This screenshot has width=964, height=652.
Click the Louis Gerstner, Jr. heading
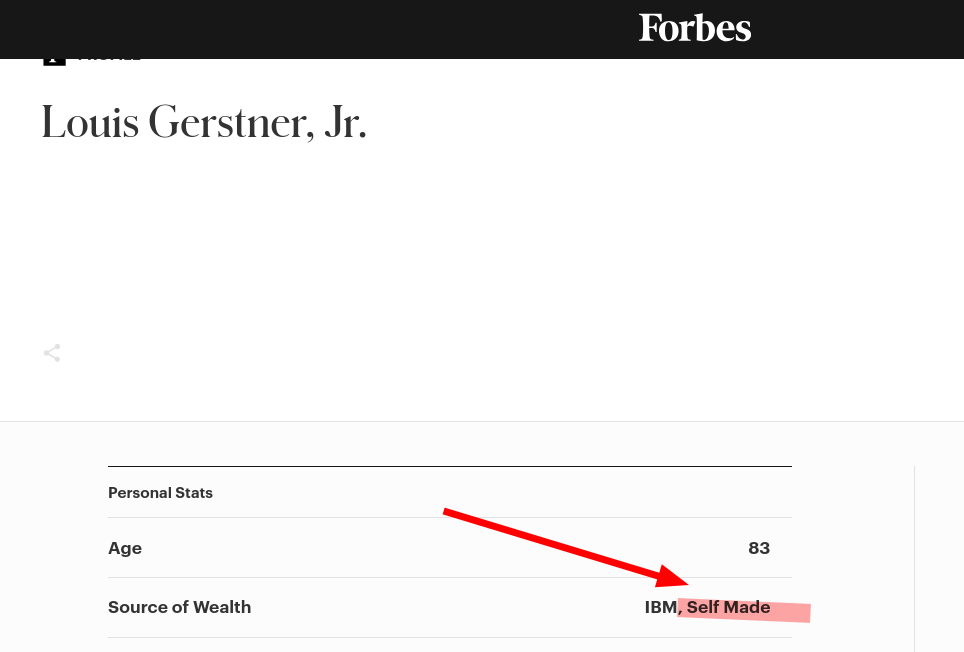pos(204,123)
